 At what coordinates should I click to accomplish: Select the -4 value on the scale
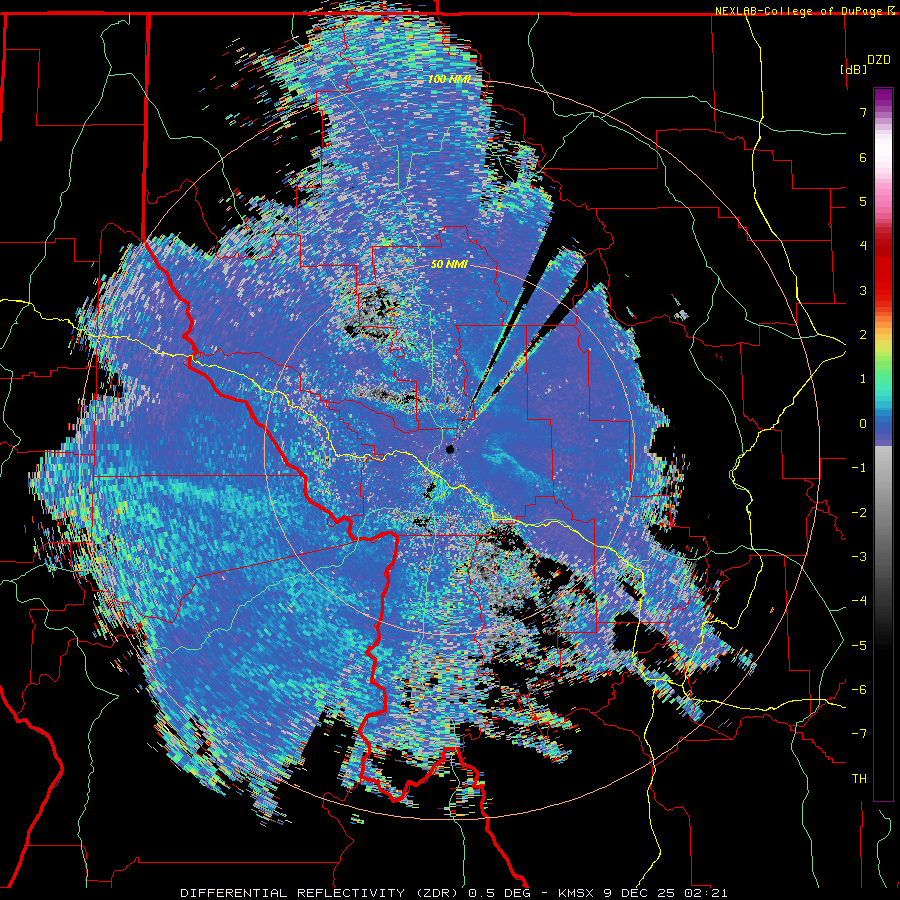coord(859,601)
